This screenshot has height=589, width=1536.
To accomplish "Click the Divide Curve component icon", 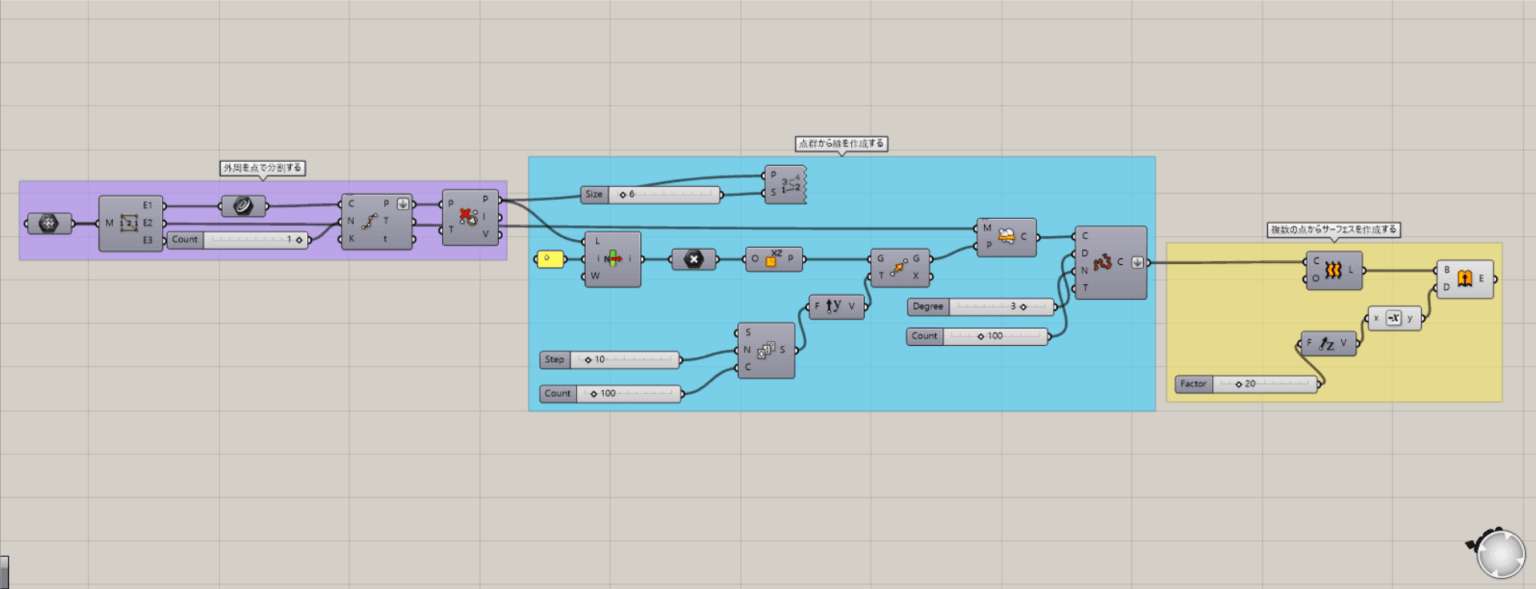I will [369, 222].
